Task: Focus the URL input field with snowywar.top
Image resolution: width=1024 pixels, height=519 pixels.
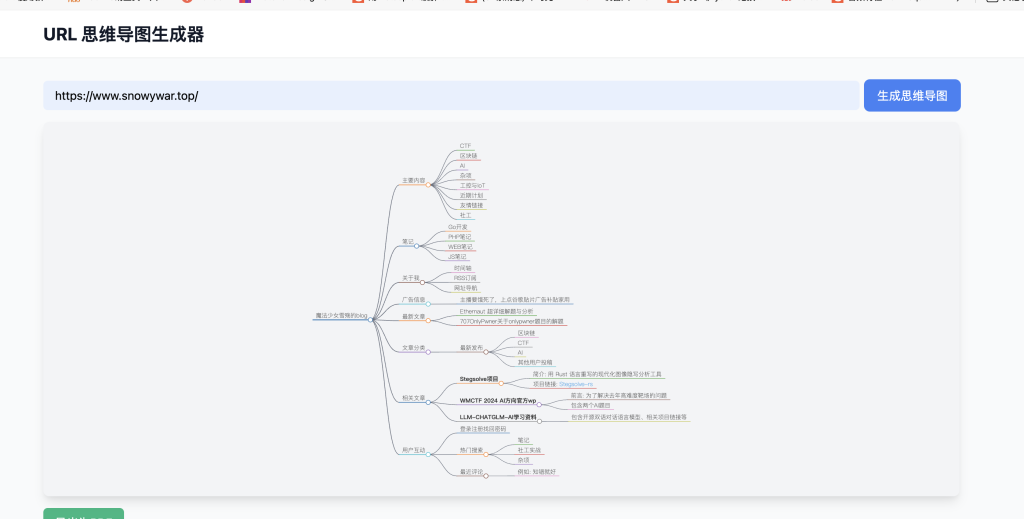Action: tap(451, 95)
